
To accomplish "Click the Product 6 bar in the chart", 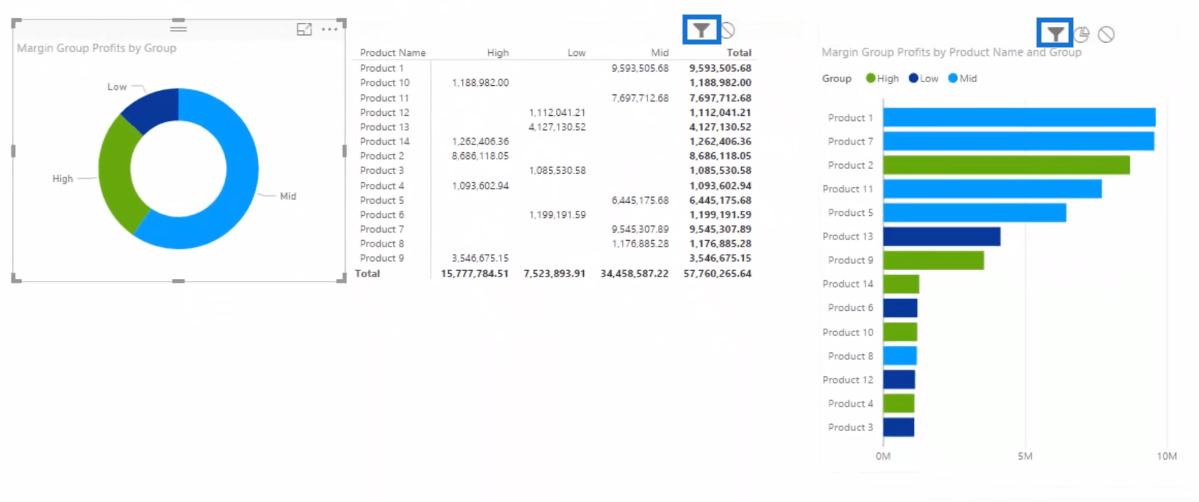I will pos(900,308).
